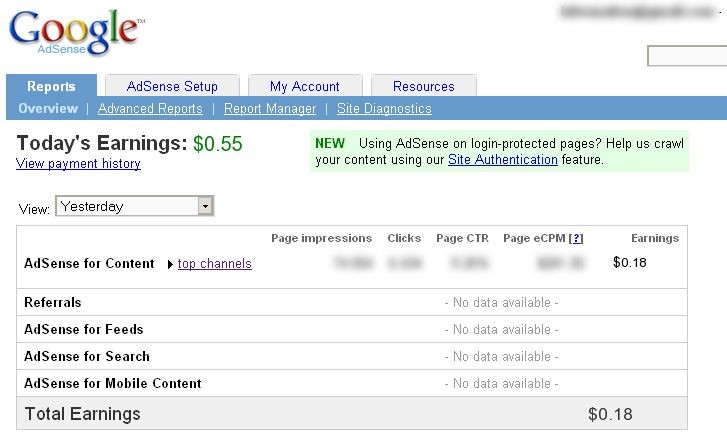Click the Total Earnings $0.18 value
The image size is (727, 437).
coord(610,414)
